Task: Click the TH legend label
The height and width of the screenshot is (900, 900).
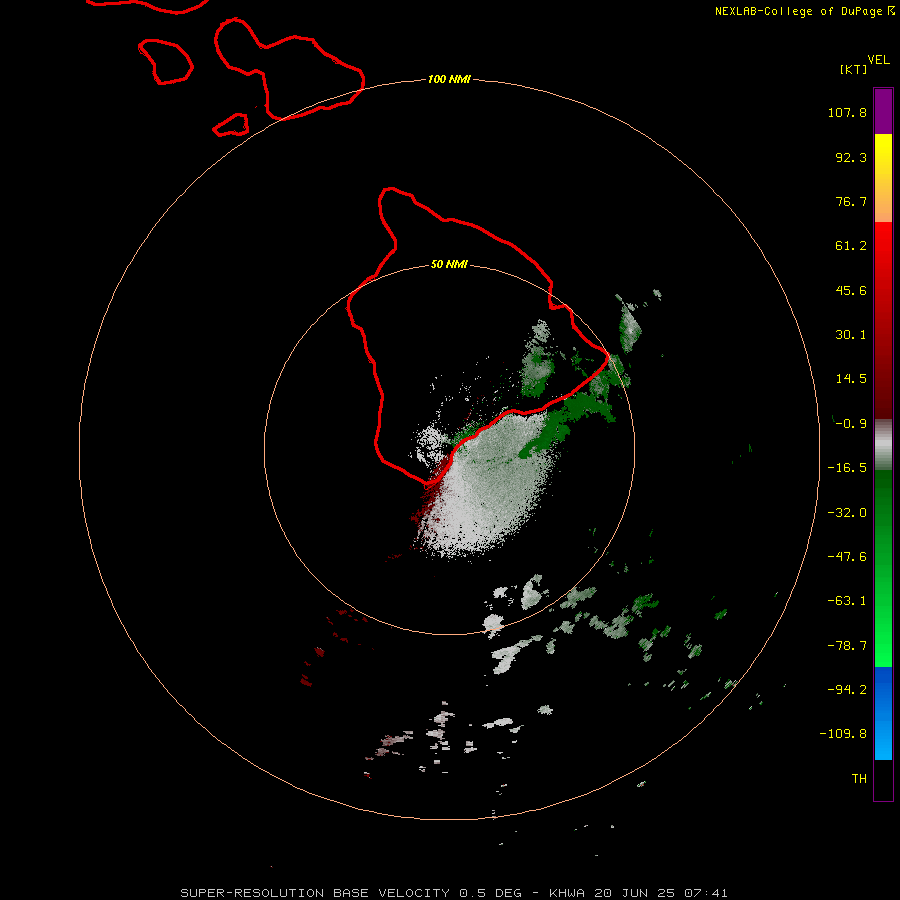Action: [x=859, y=778]
